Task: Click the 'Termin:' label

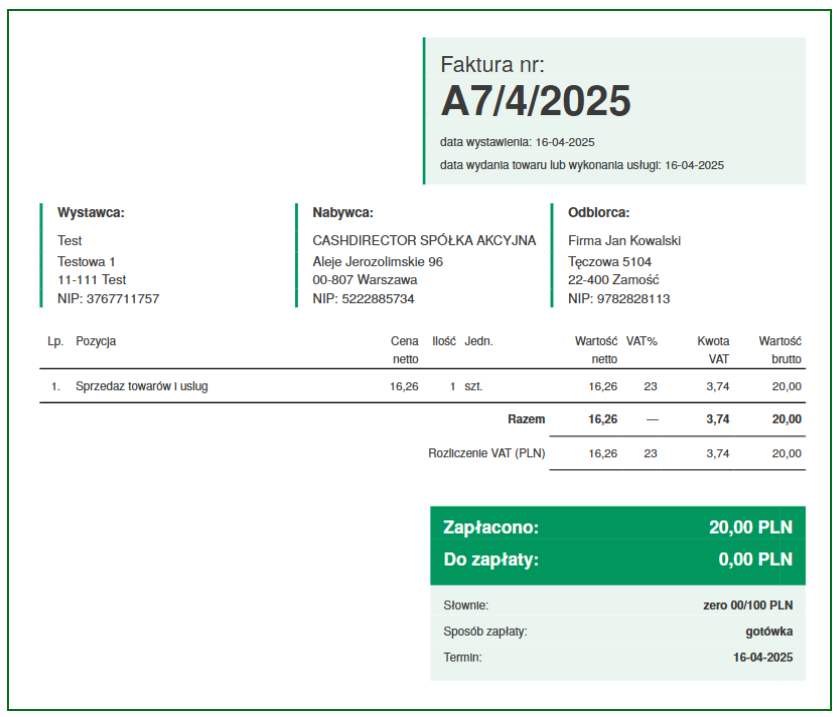Action: click(x=462, y=658)
